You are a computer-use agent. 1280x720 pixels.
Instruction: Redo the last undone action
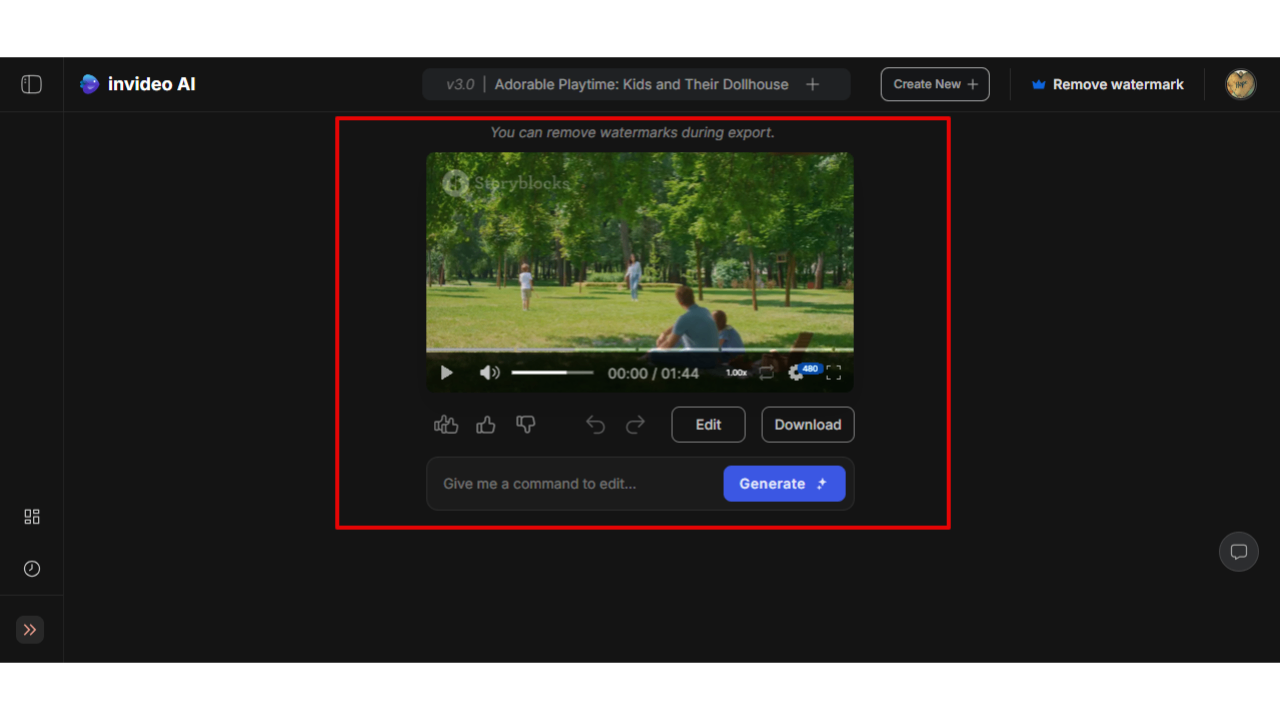[635, 424]
